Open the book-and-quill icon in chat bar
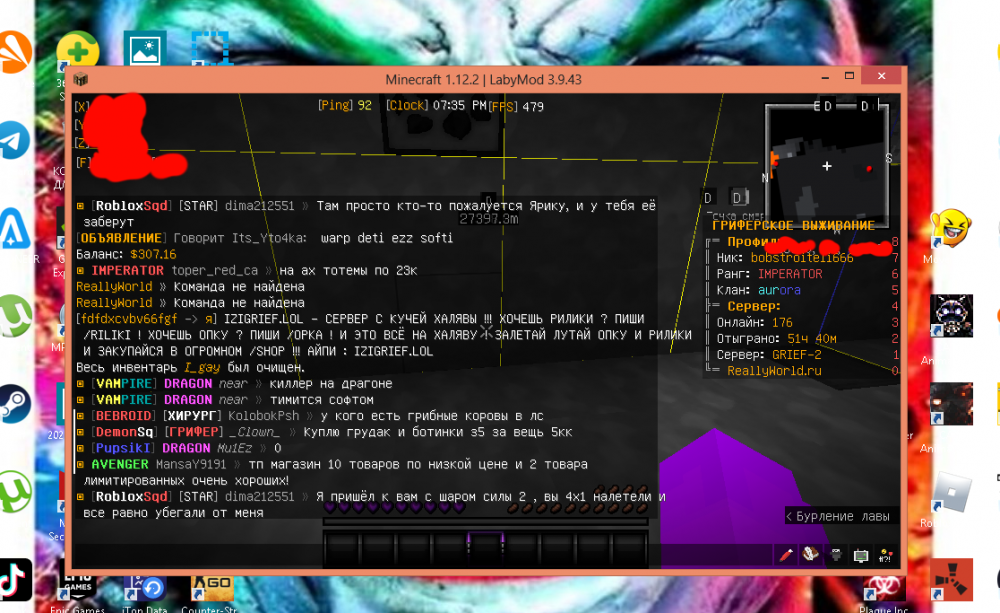The image size is (1000, 613). tap(811, 555)
